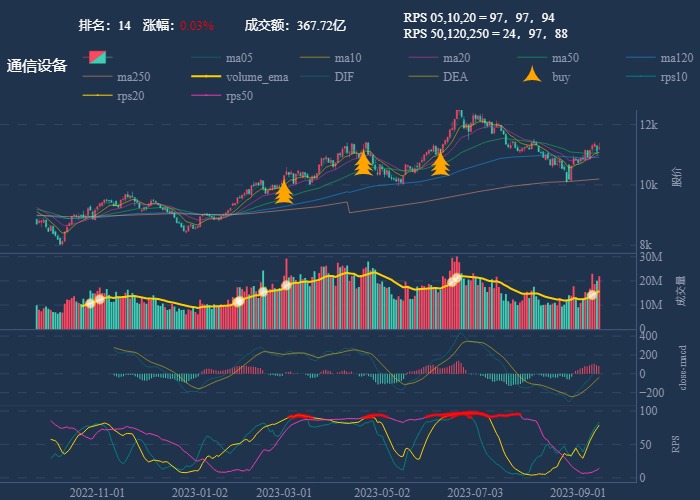This screenshot has width=700, height=500.
Task: Click the last buy arrow on price chart
Action: [x=440, y=163]
